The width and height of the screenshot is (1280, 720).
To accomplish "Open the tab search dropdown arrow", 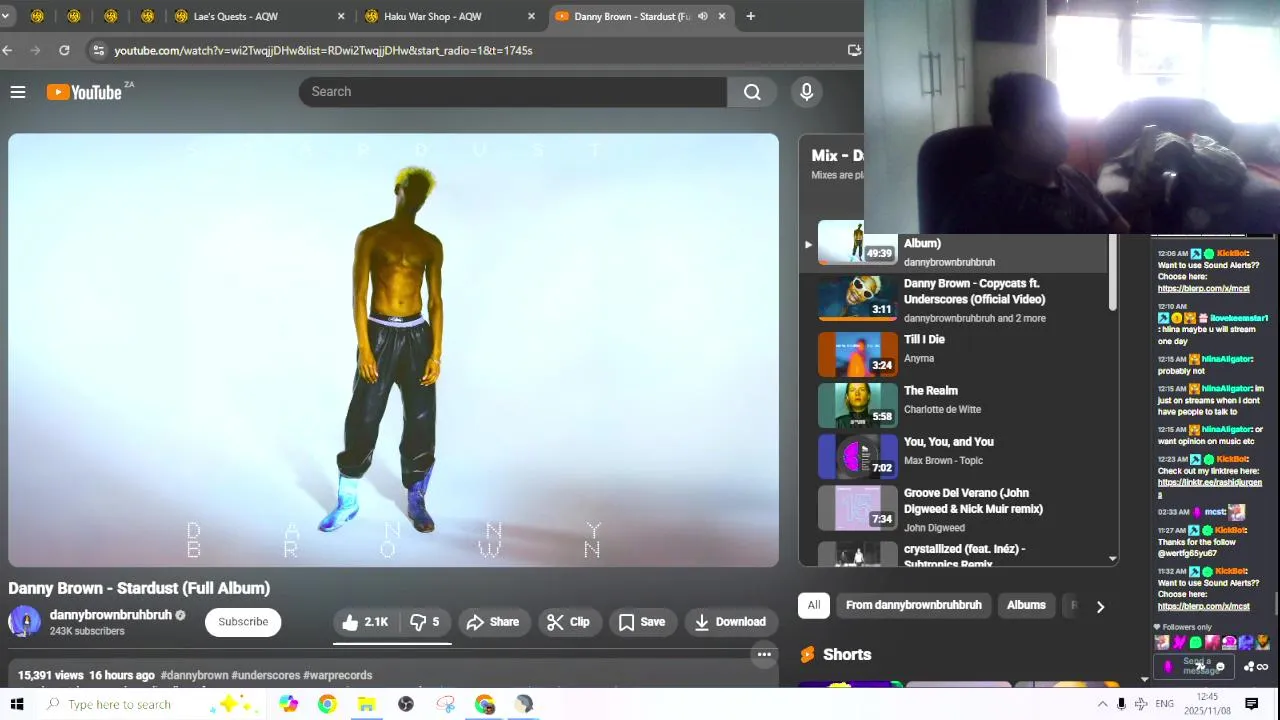I will point(5,16).
